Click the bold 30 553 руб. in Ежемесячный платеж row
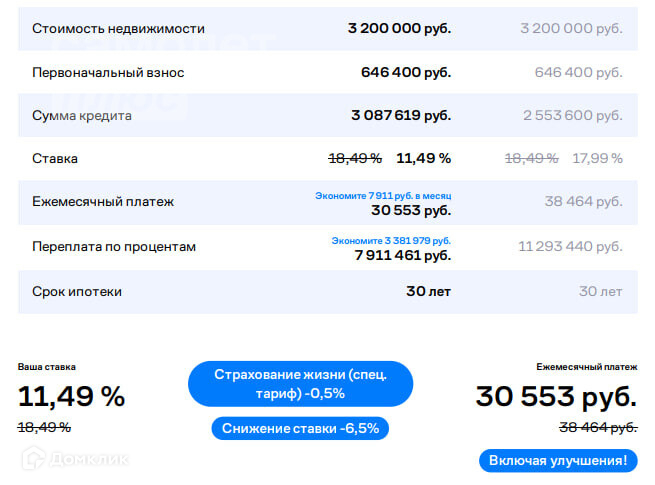 coord(411,211)
